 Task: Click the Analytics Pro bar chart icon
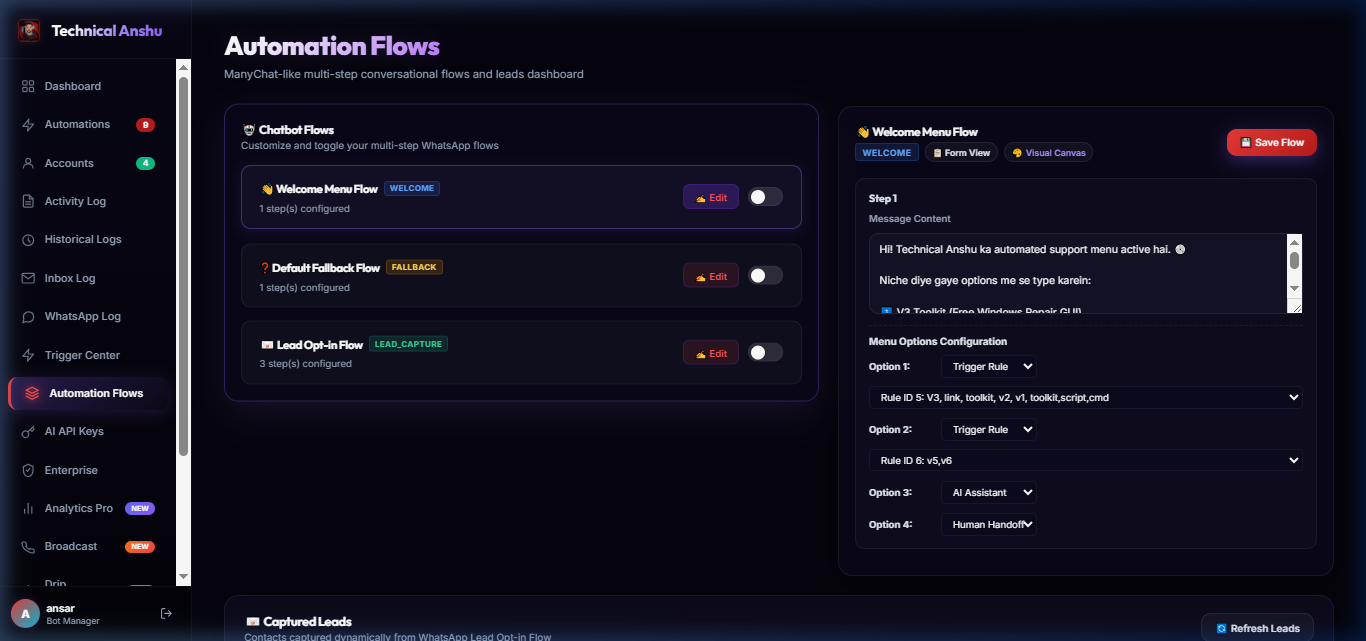click(28, 508)
